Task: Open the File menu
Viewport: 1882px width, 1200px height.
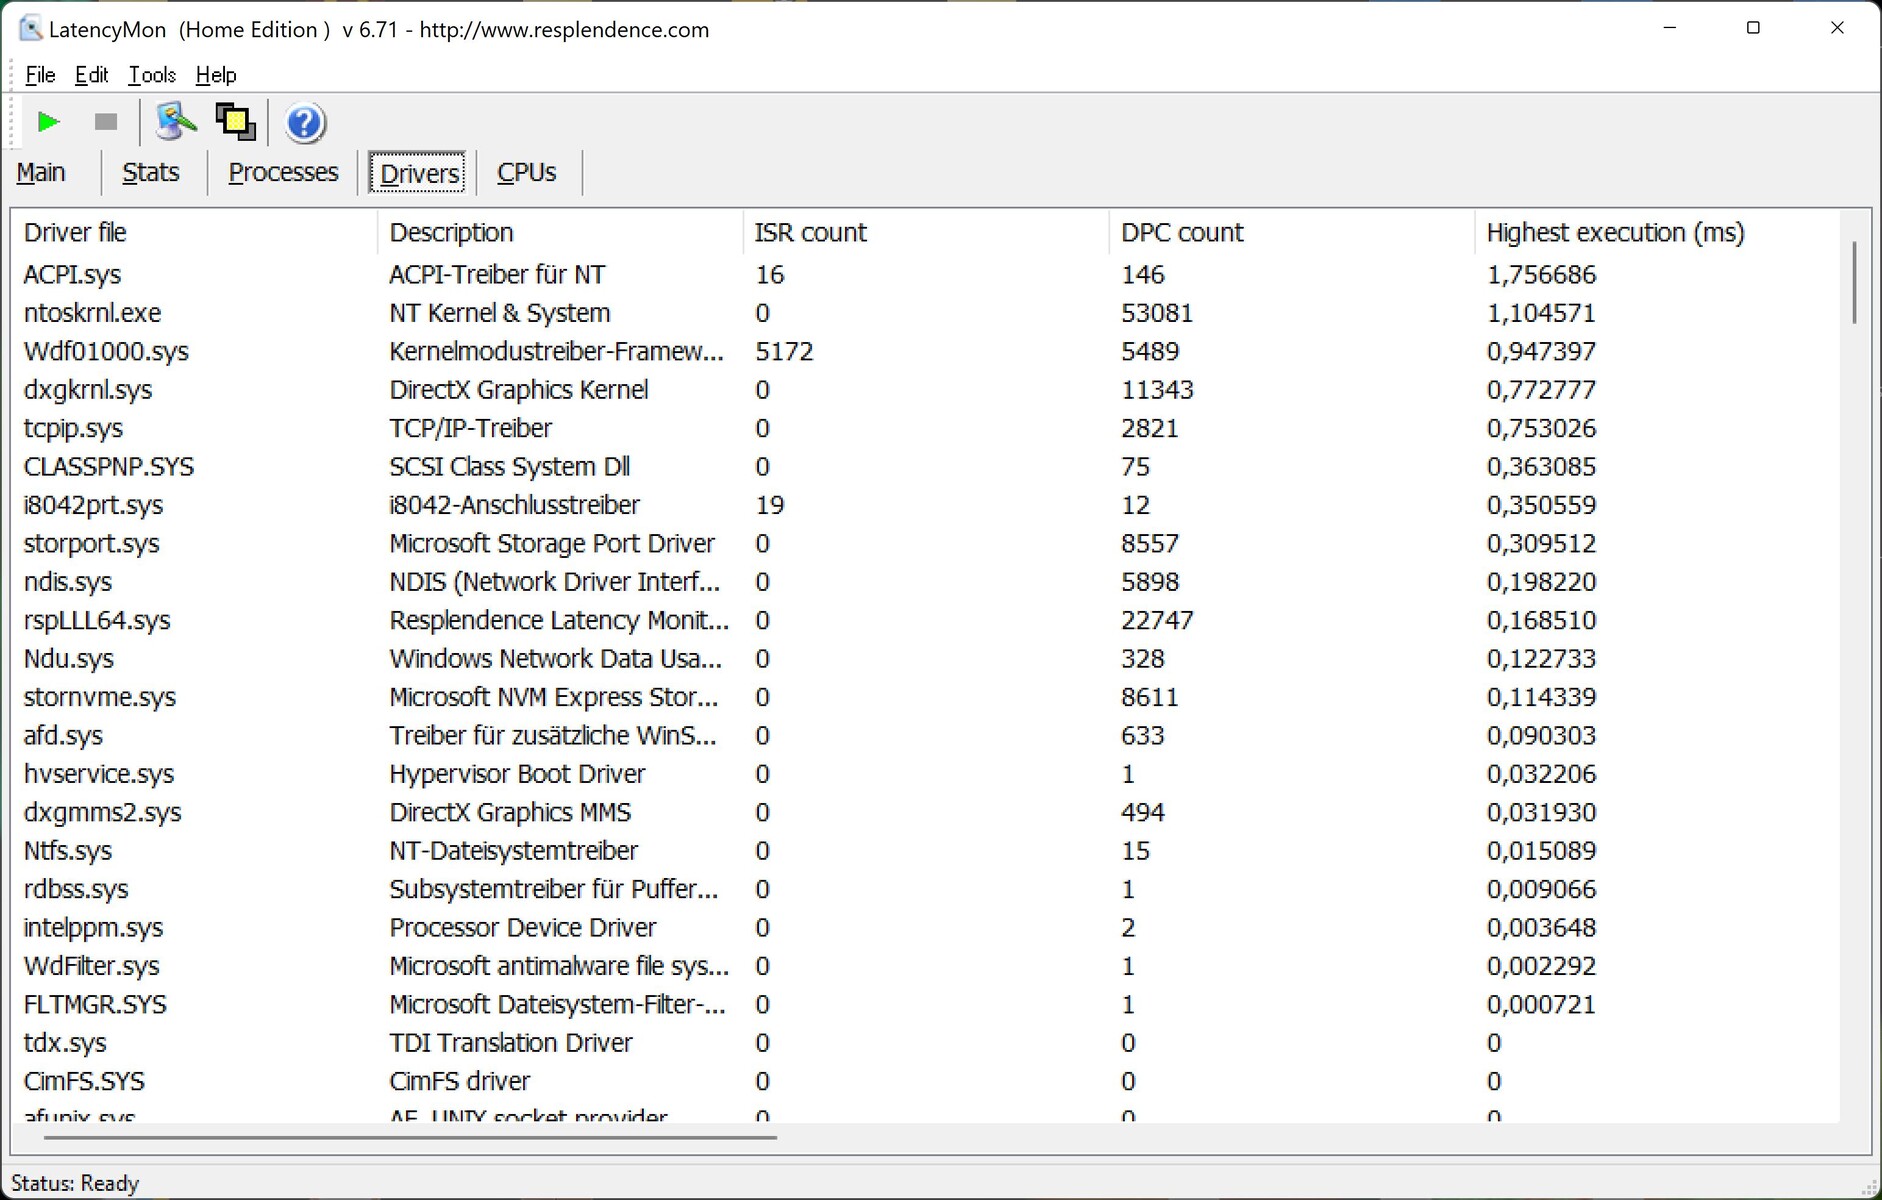Action: (x=40, y=75)
